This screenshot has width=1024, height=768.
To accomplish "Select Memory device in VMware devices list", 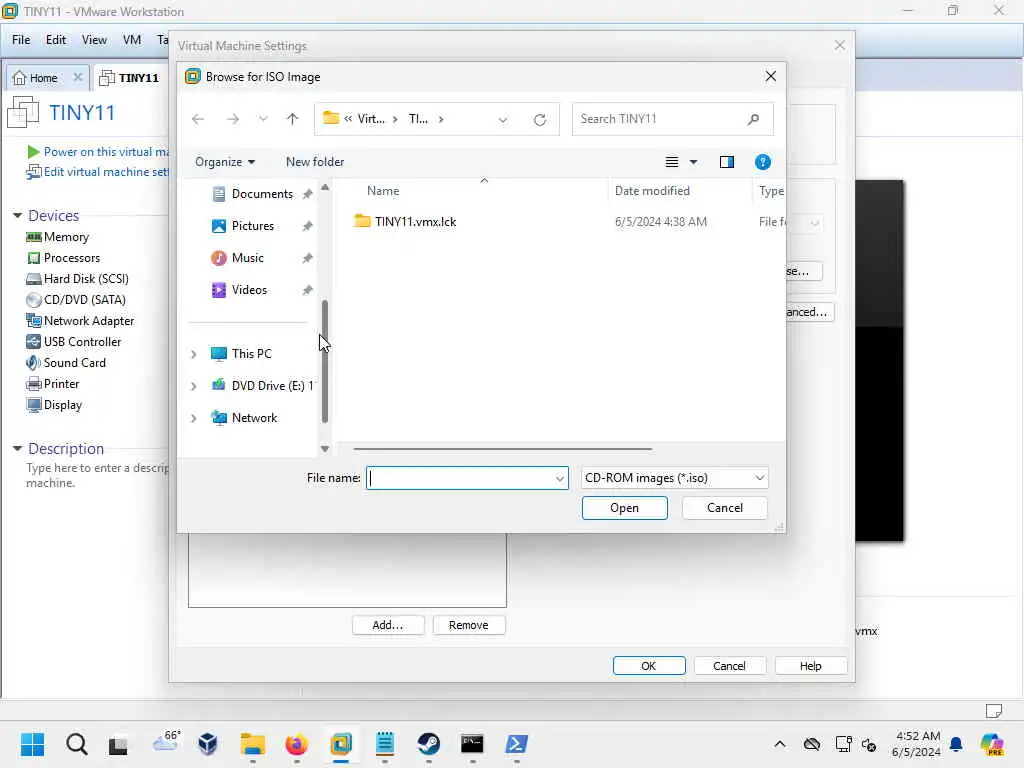I will click(x=57, y=237).
